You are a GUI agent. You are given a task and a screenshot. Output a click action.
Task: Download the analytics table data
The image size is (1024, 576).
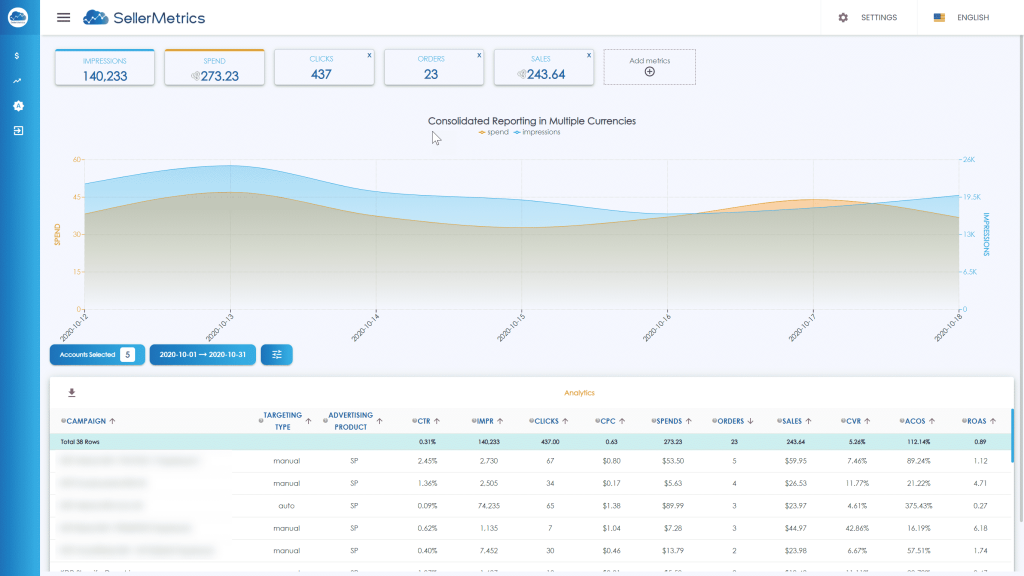(x=72, y=392)
